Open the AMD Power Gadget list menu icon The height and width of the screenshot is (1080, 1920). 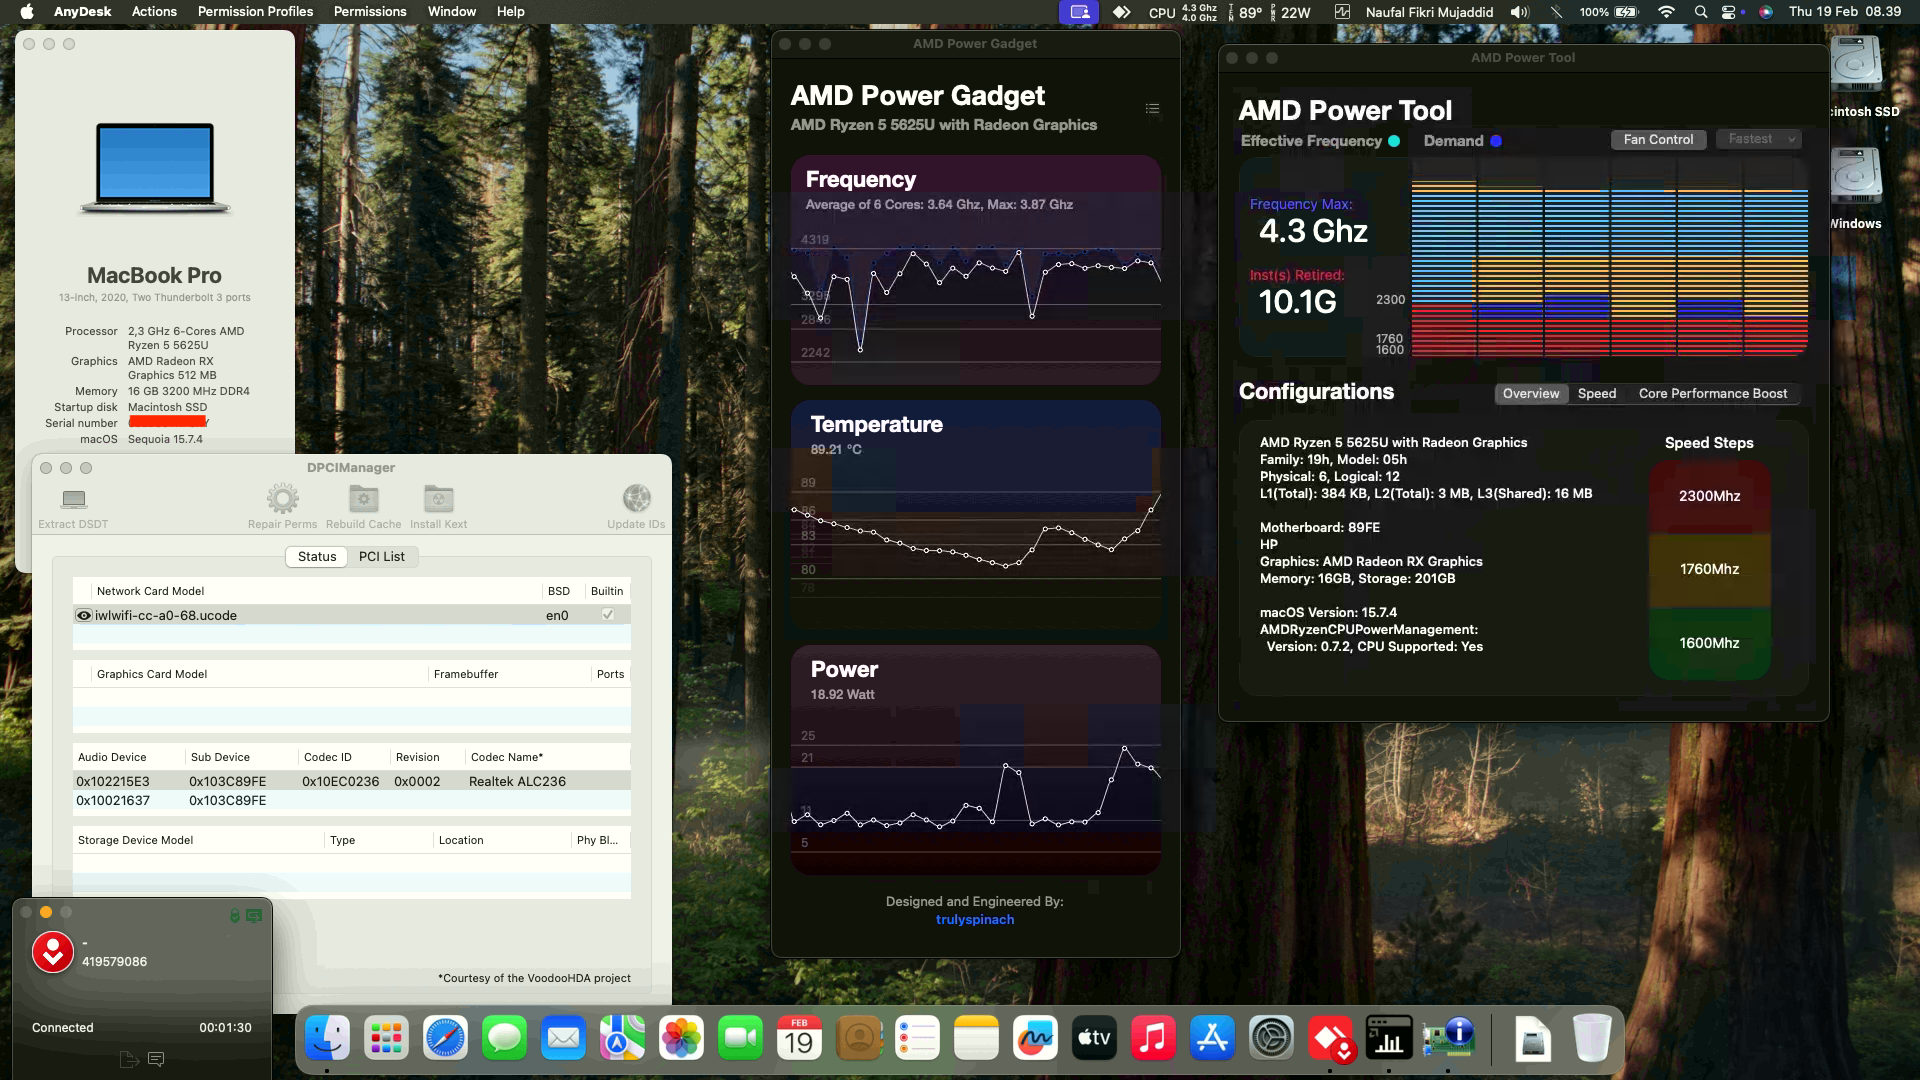pos(1152,109)
